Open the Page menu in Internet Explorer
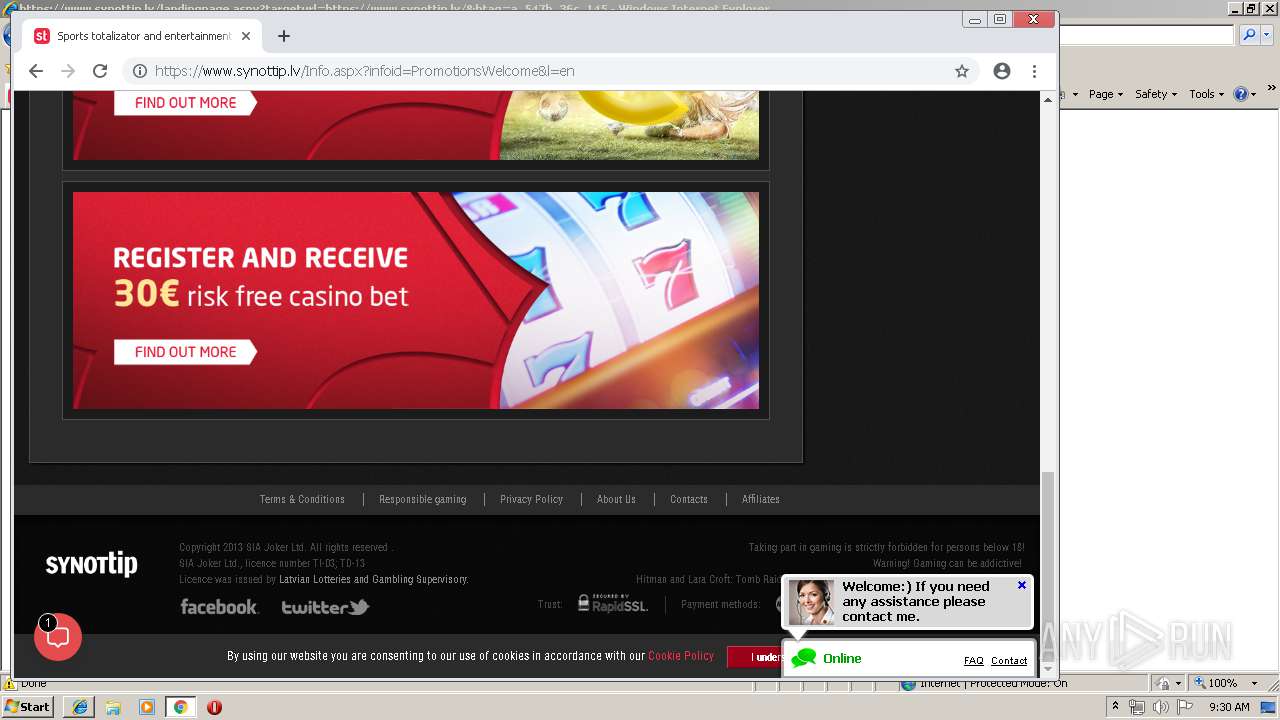1280x720 pixels. point(1106,94)
